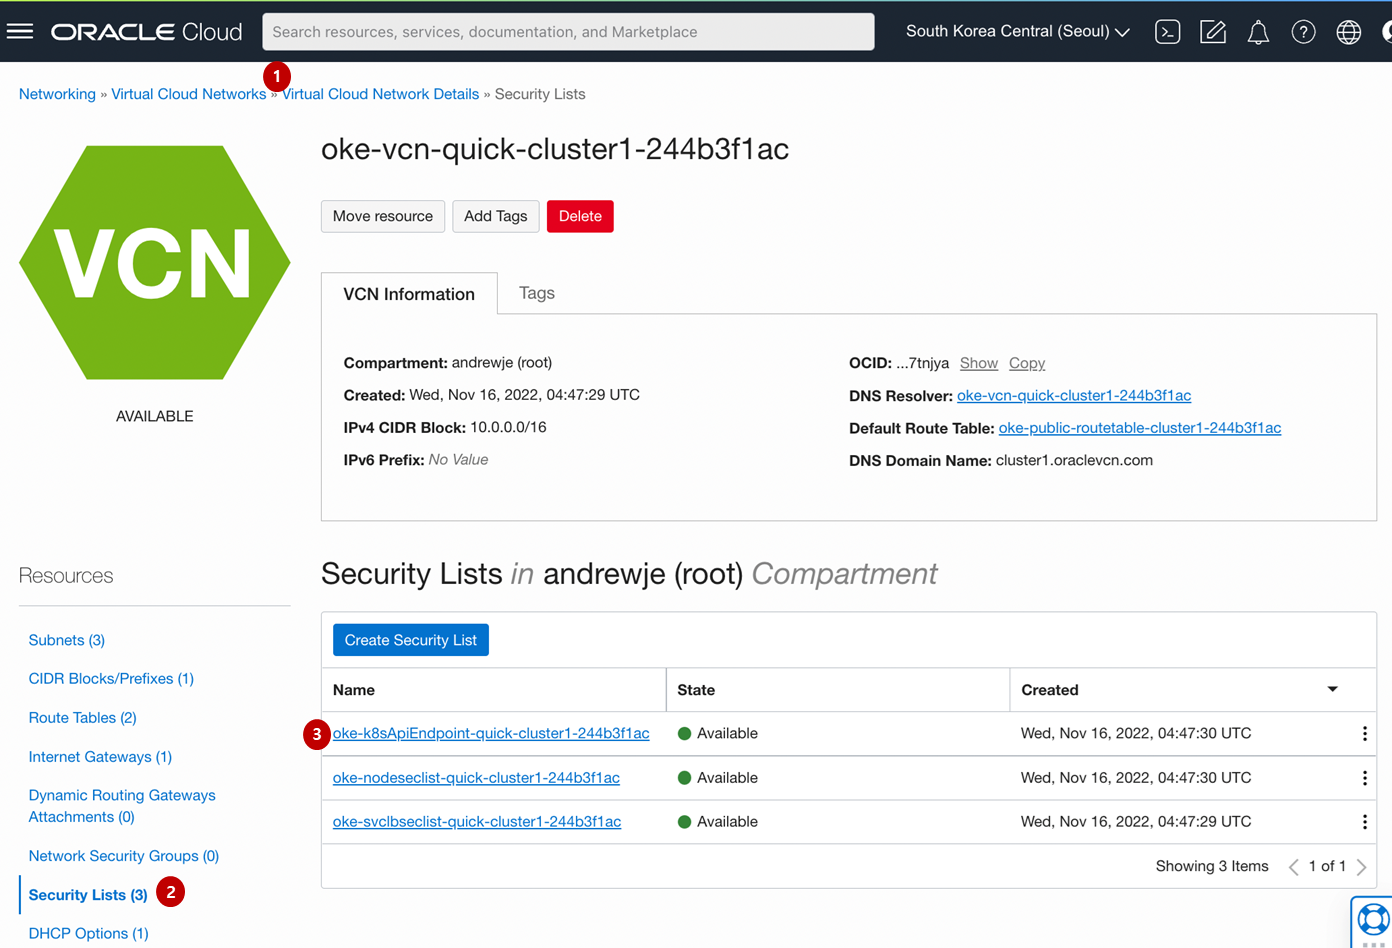Image resolution: width=1392 pixels, height=948 pixels.
Task: Click the Oracle Cloud logo
Action: coord(147,32)
